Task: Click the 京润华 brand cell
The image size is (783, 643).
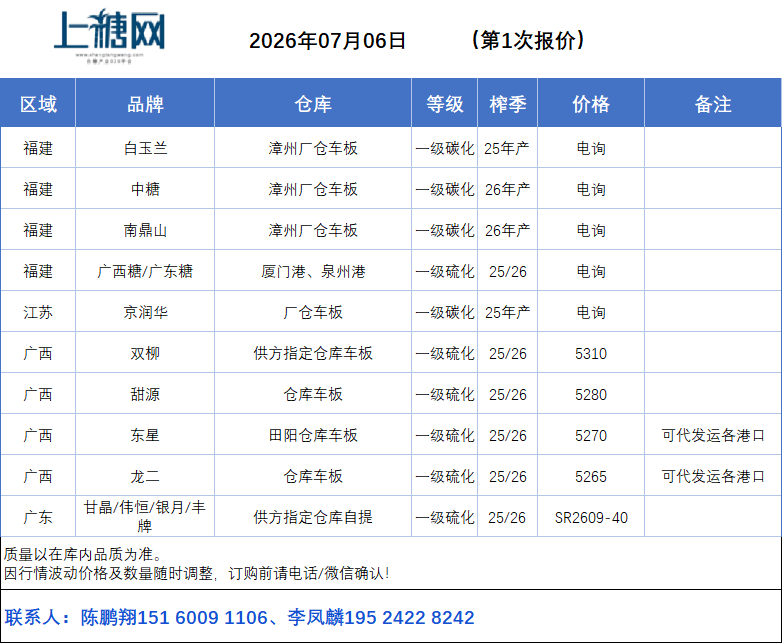Action: pyautogui.click(x=145, y=312)
